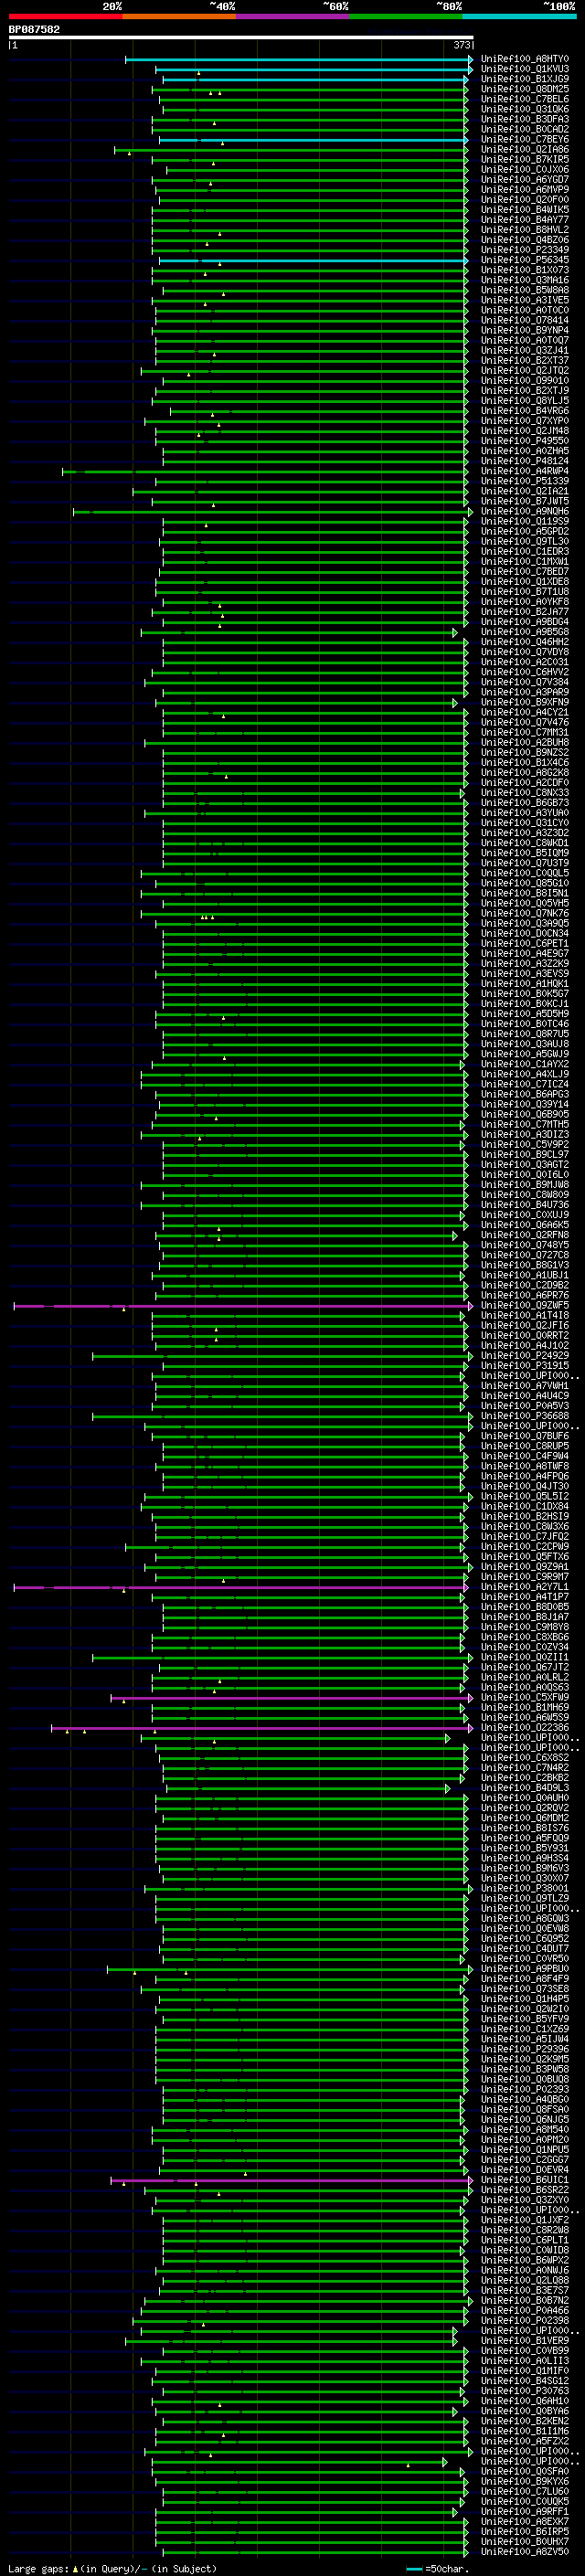Select the UniRef100_A6PR76 label
This screenshot has height=2576, width=585.
(x=525, y=1296)
